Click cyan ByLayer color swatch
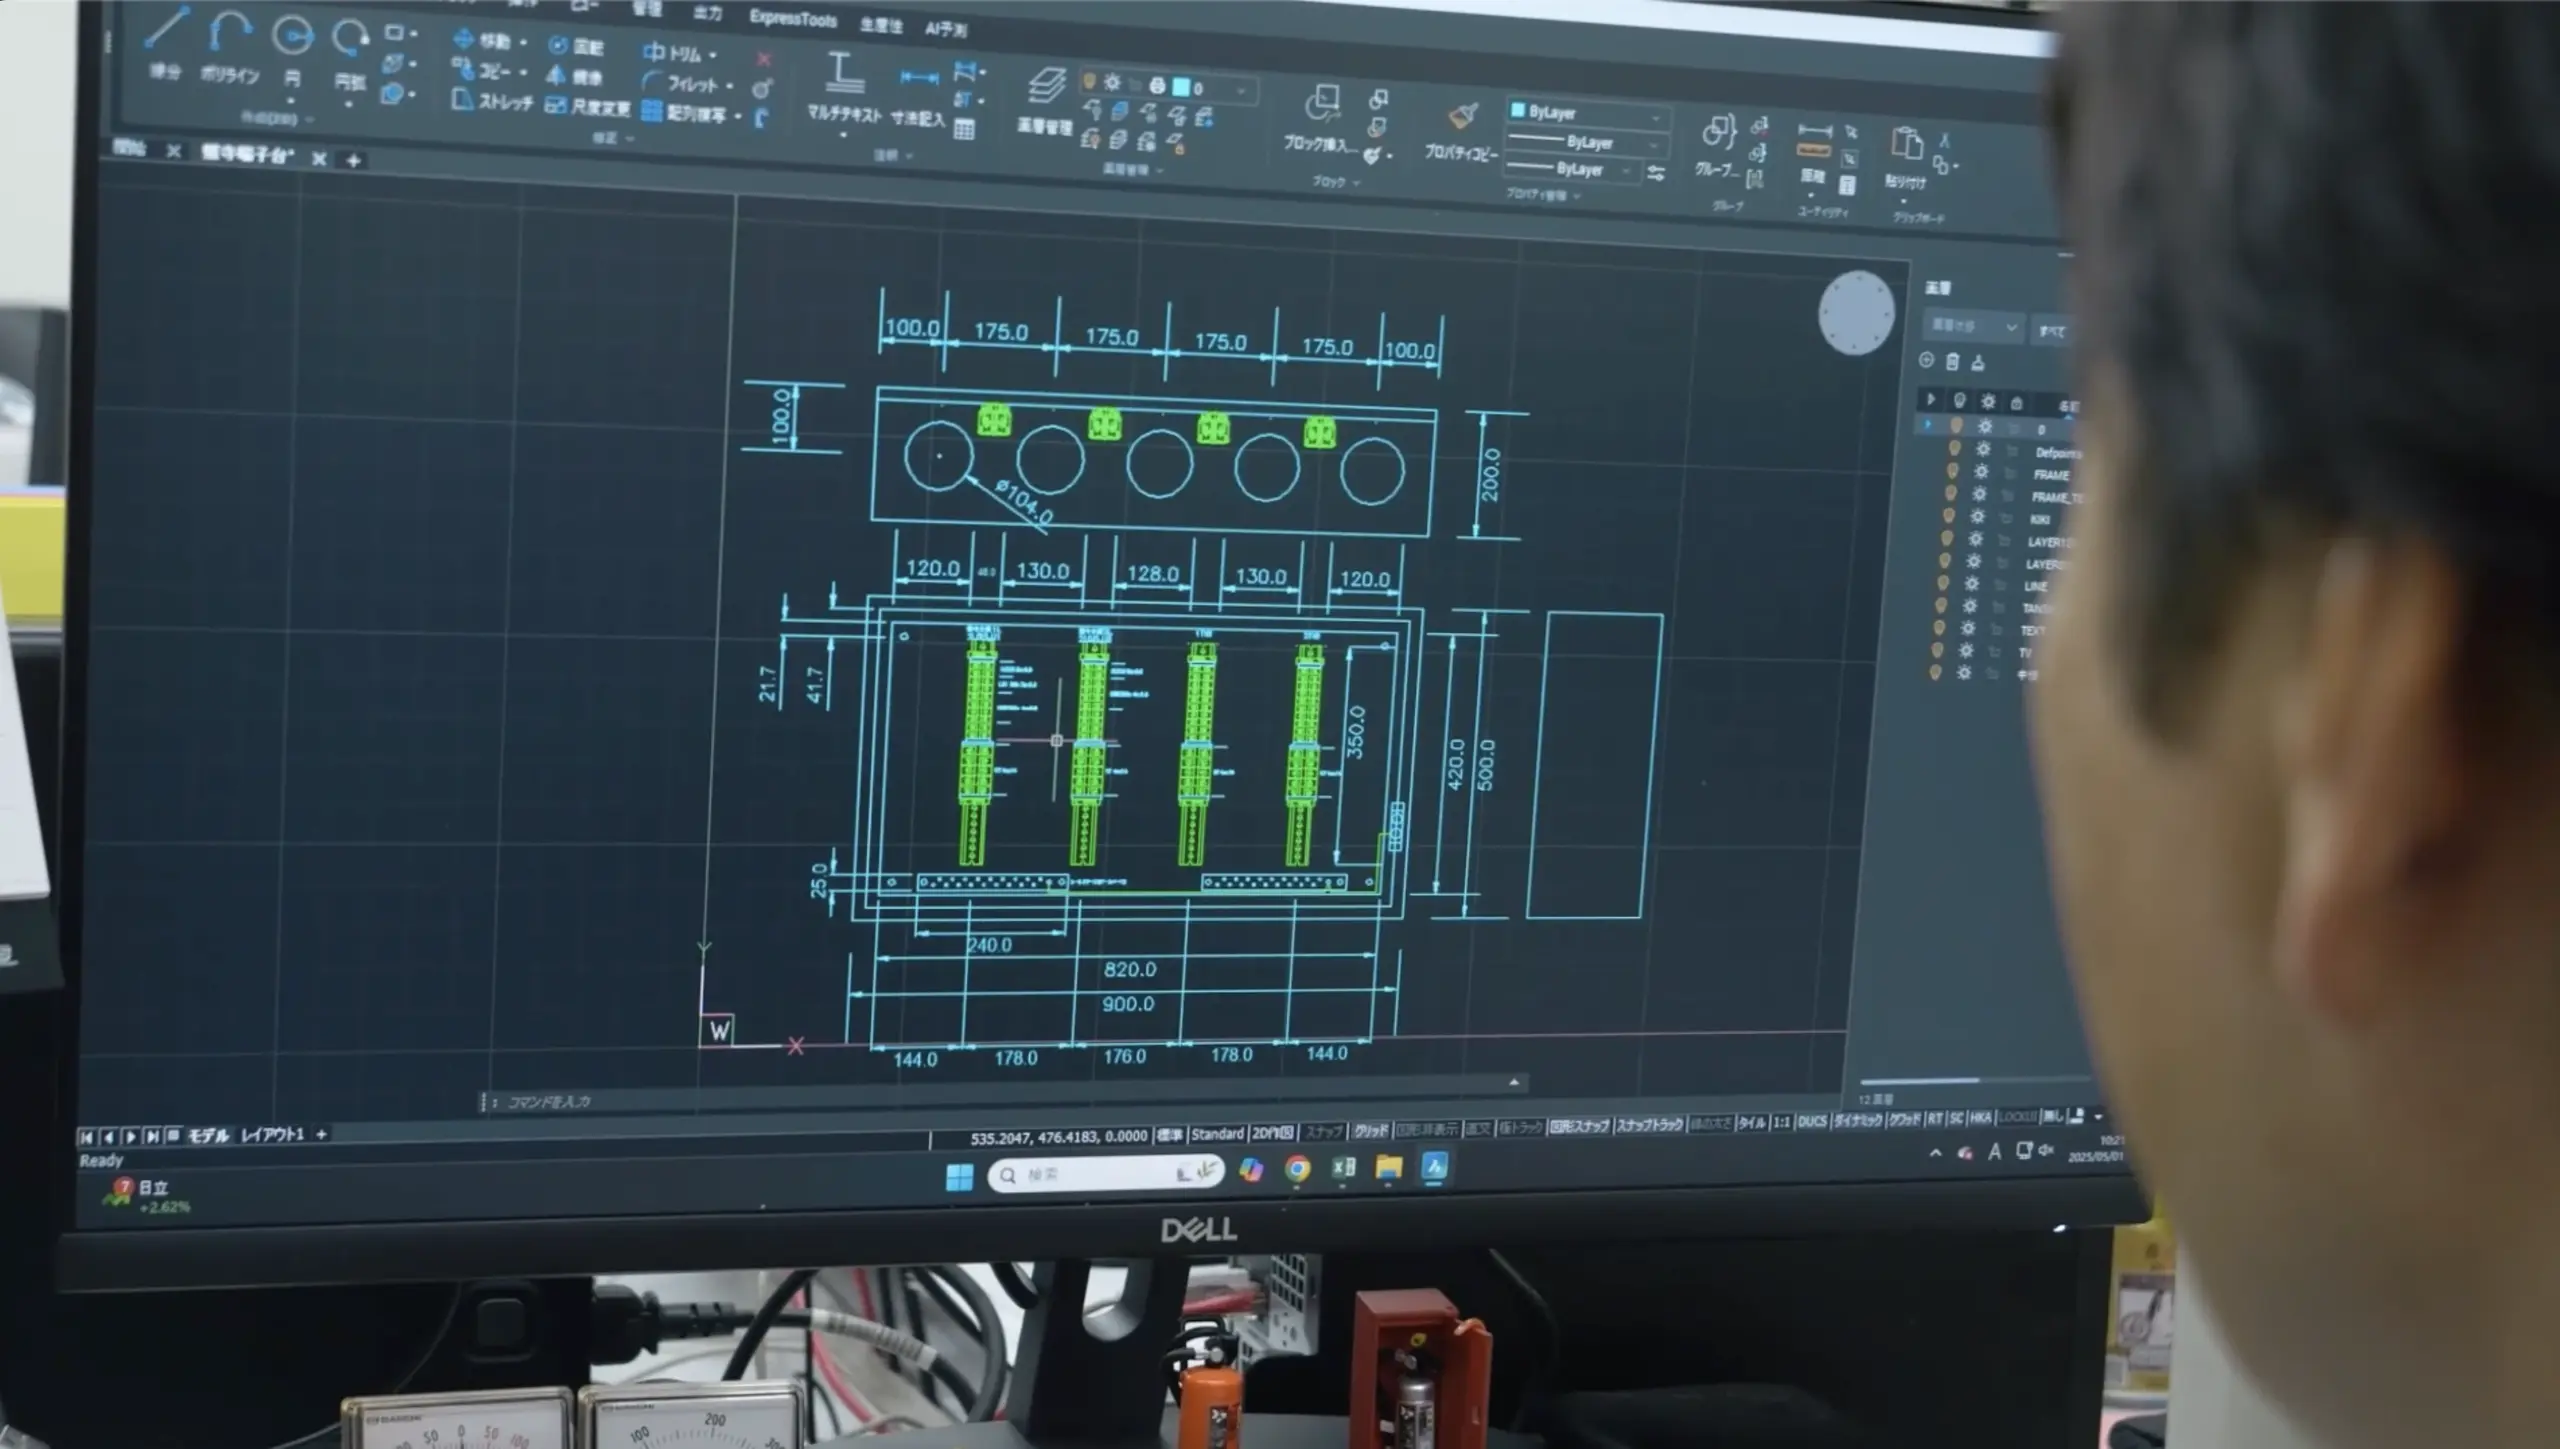This screenshot has height=1449, width=2560. tap(1518, 110)
